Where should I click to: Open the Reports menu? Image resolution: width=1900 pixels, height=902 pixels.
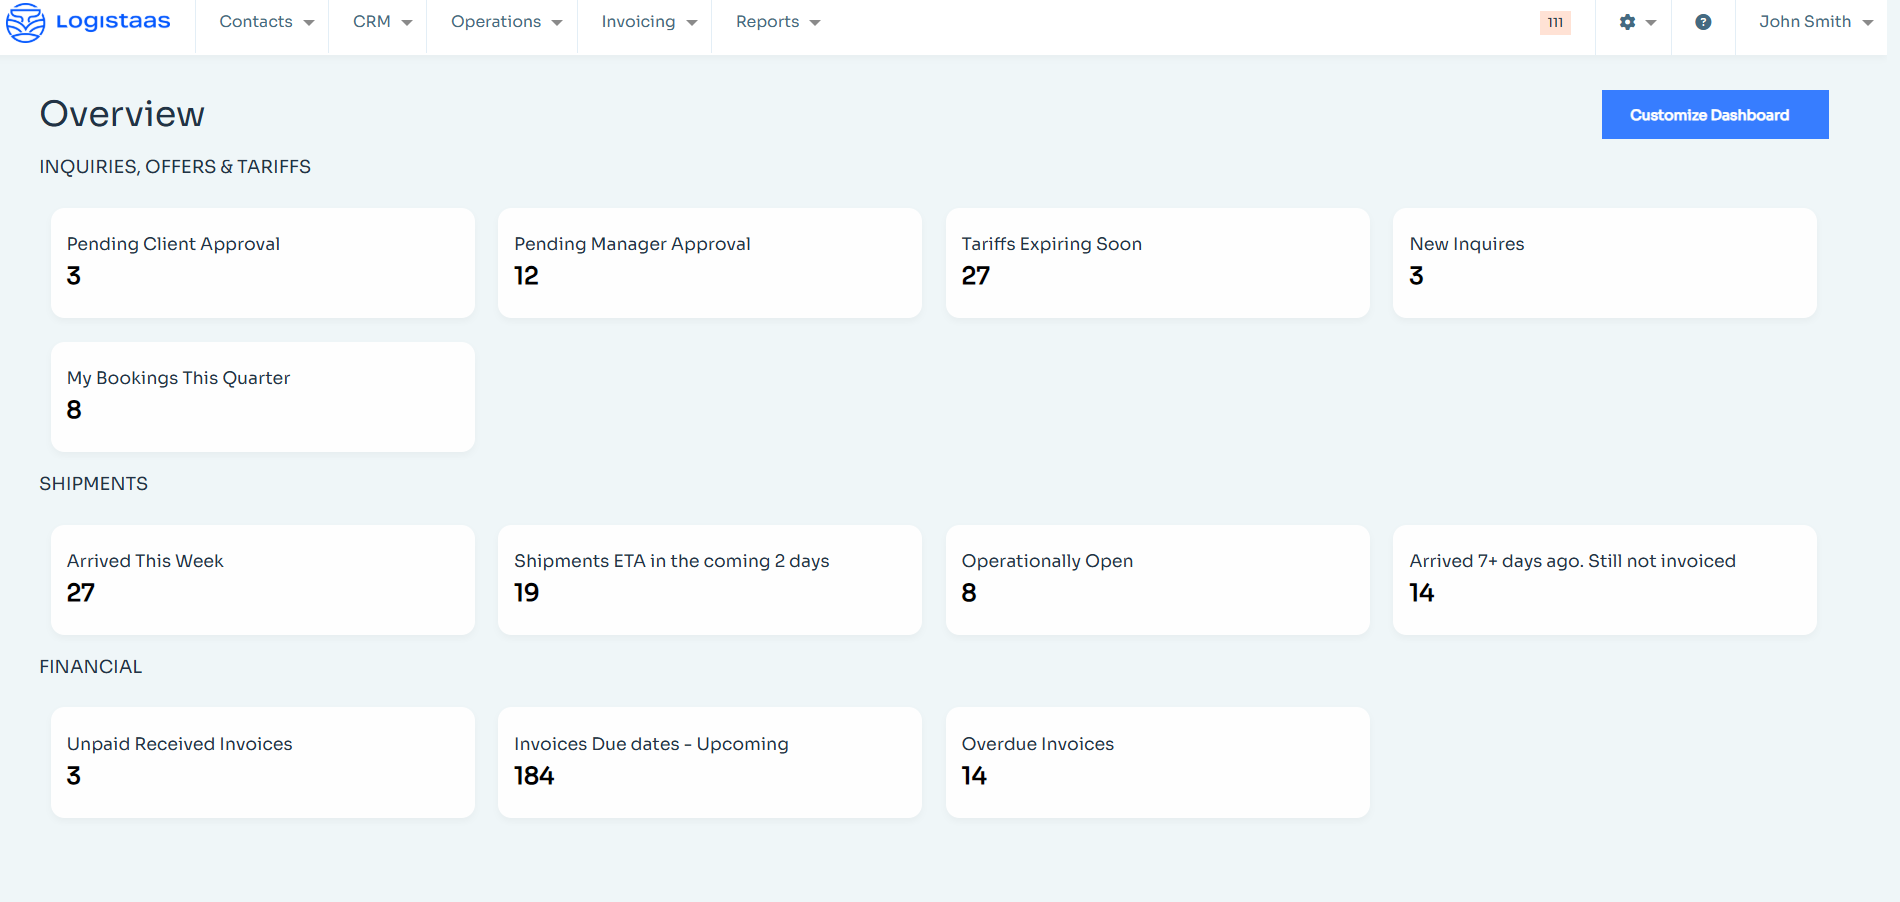(777, 22)
